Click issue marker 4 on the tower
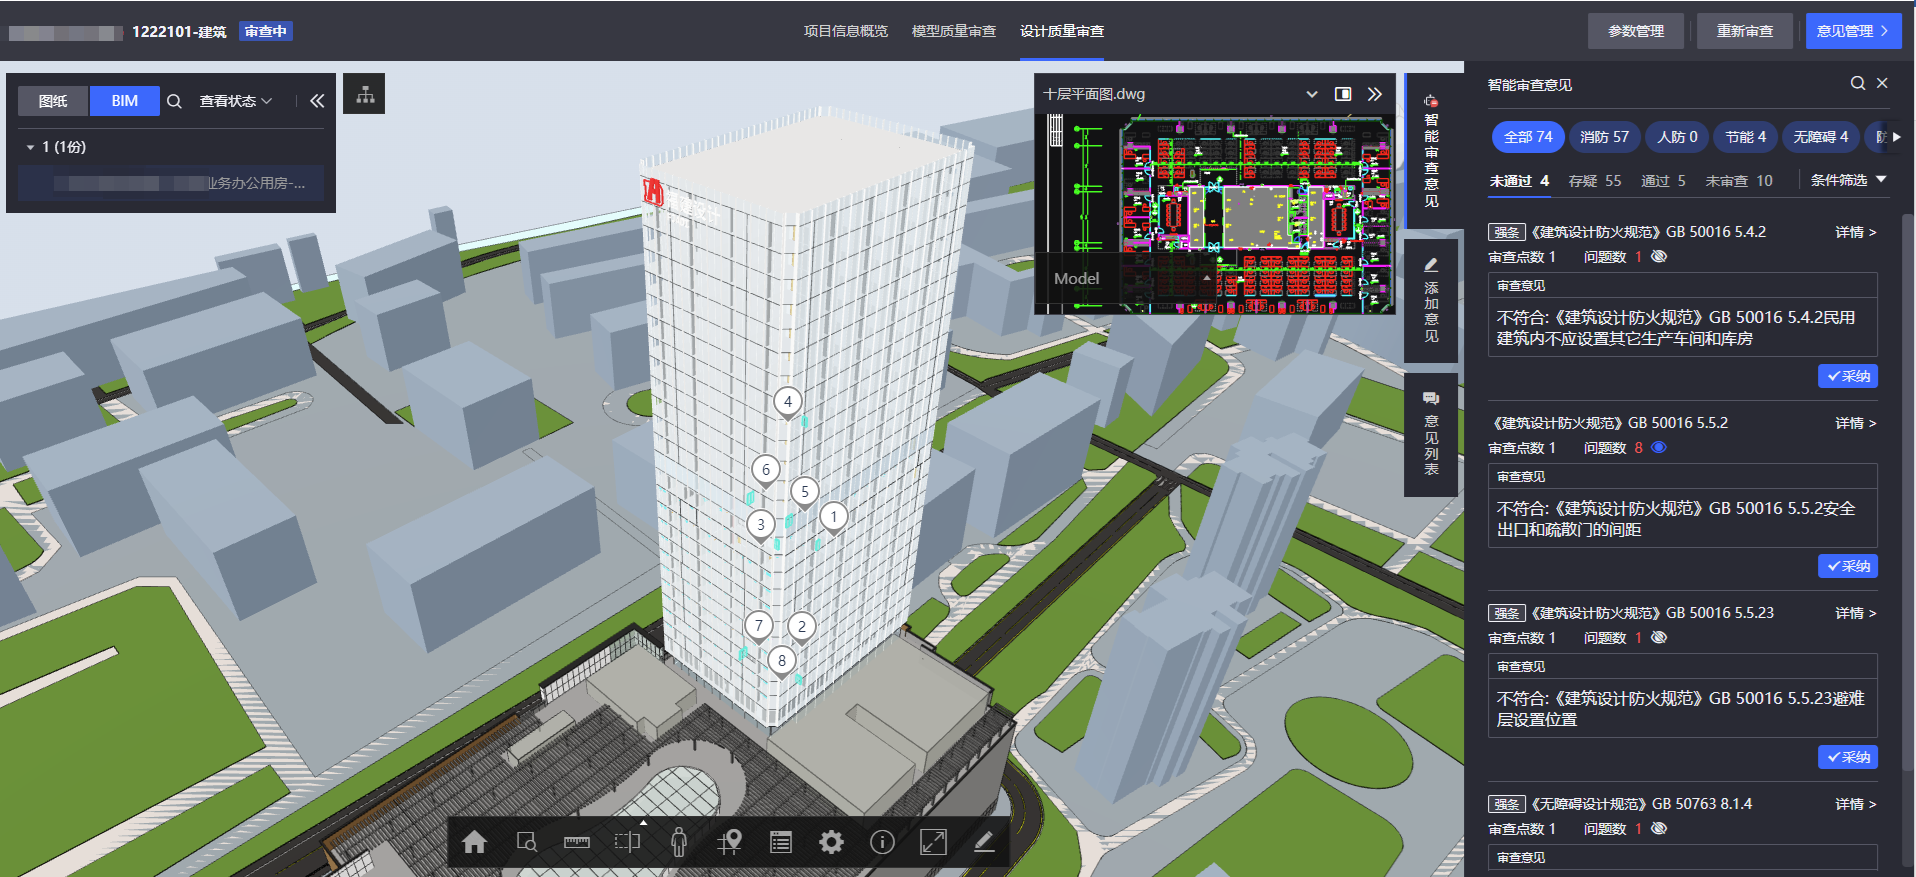Screen dimensions: 1916x877 [x=788, y=402]
